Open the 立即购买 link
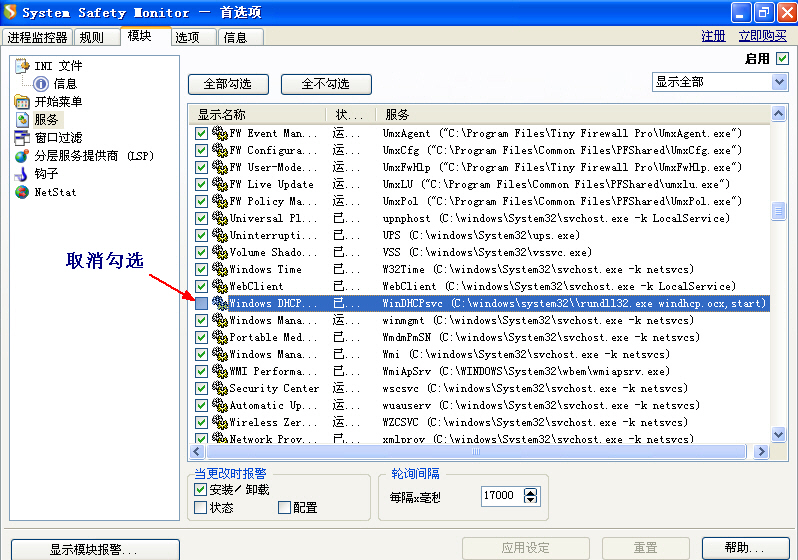Screen dimensions: 798x560 pos(762,36)
